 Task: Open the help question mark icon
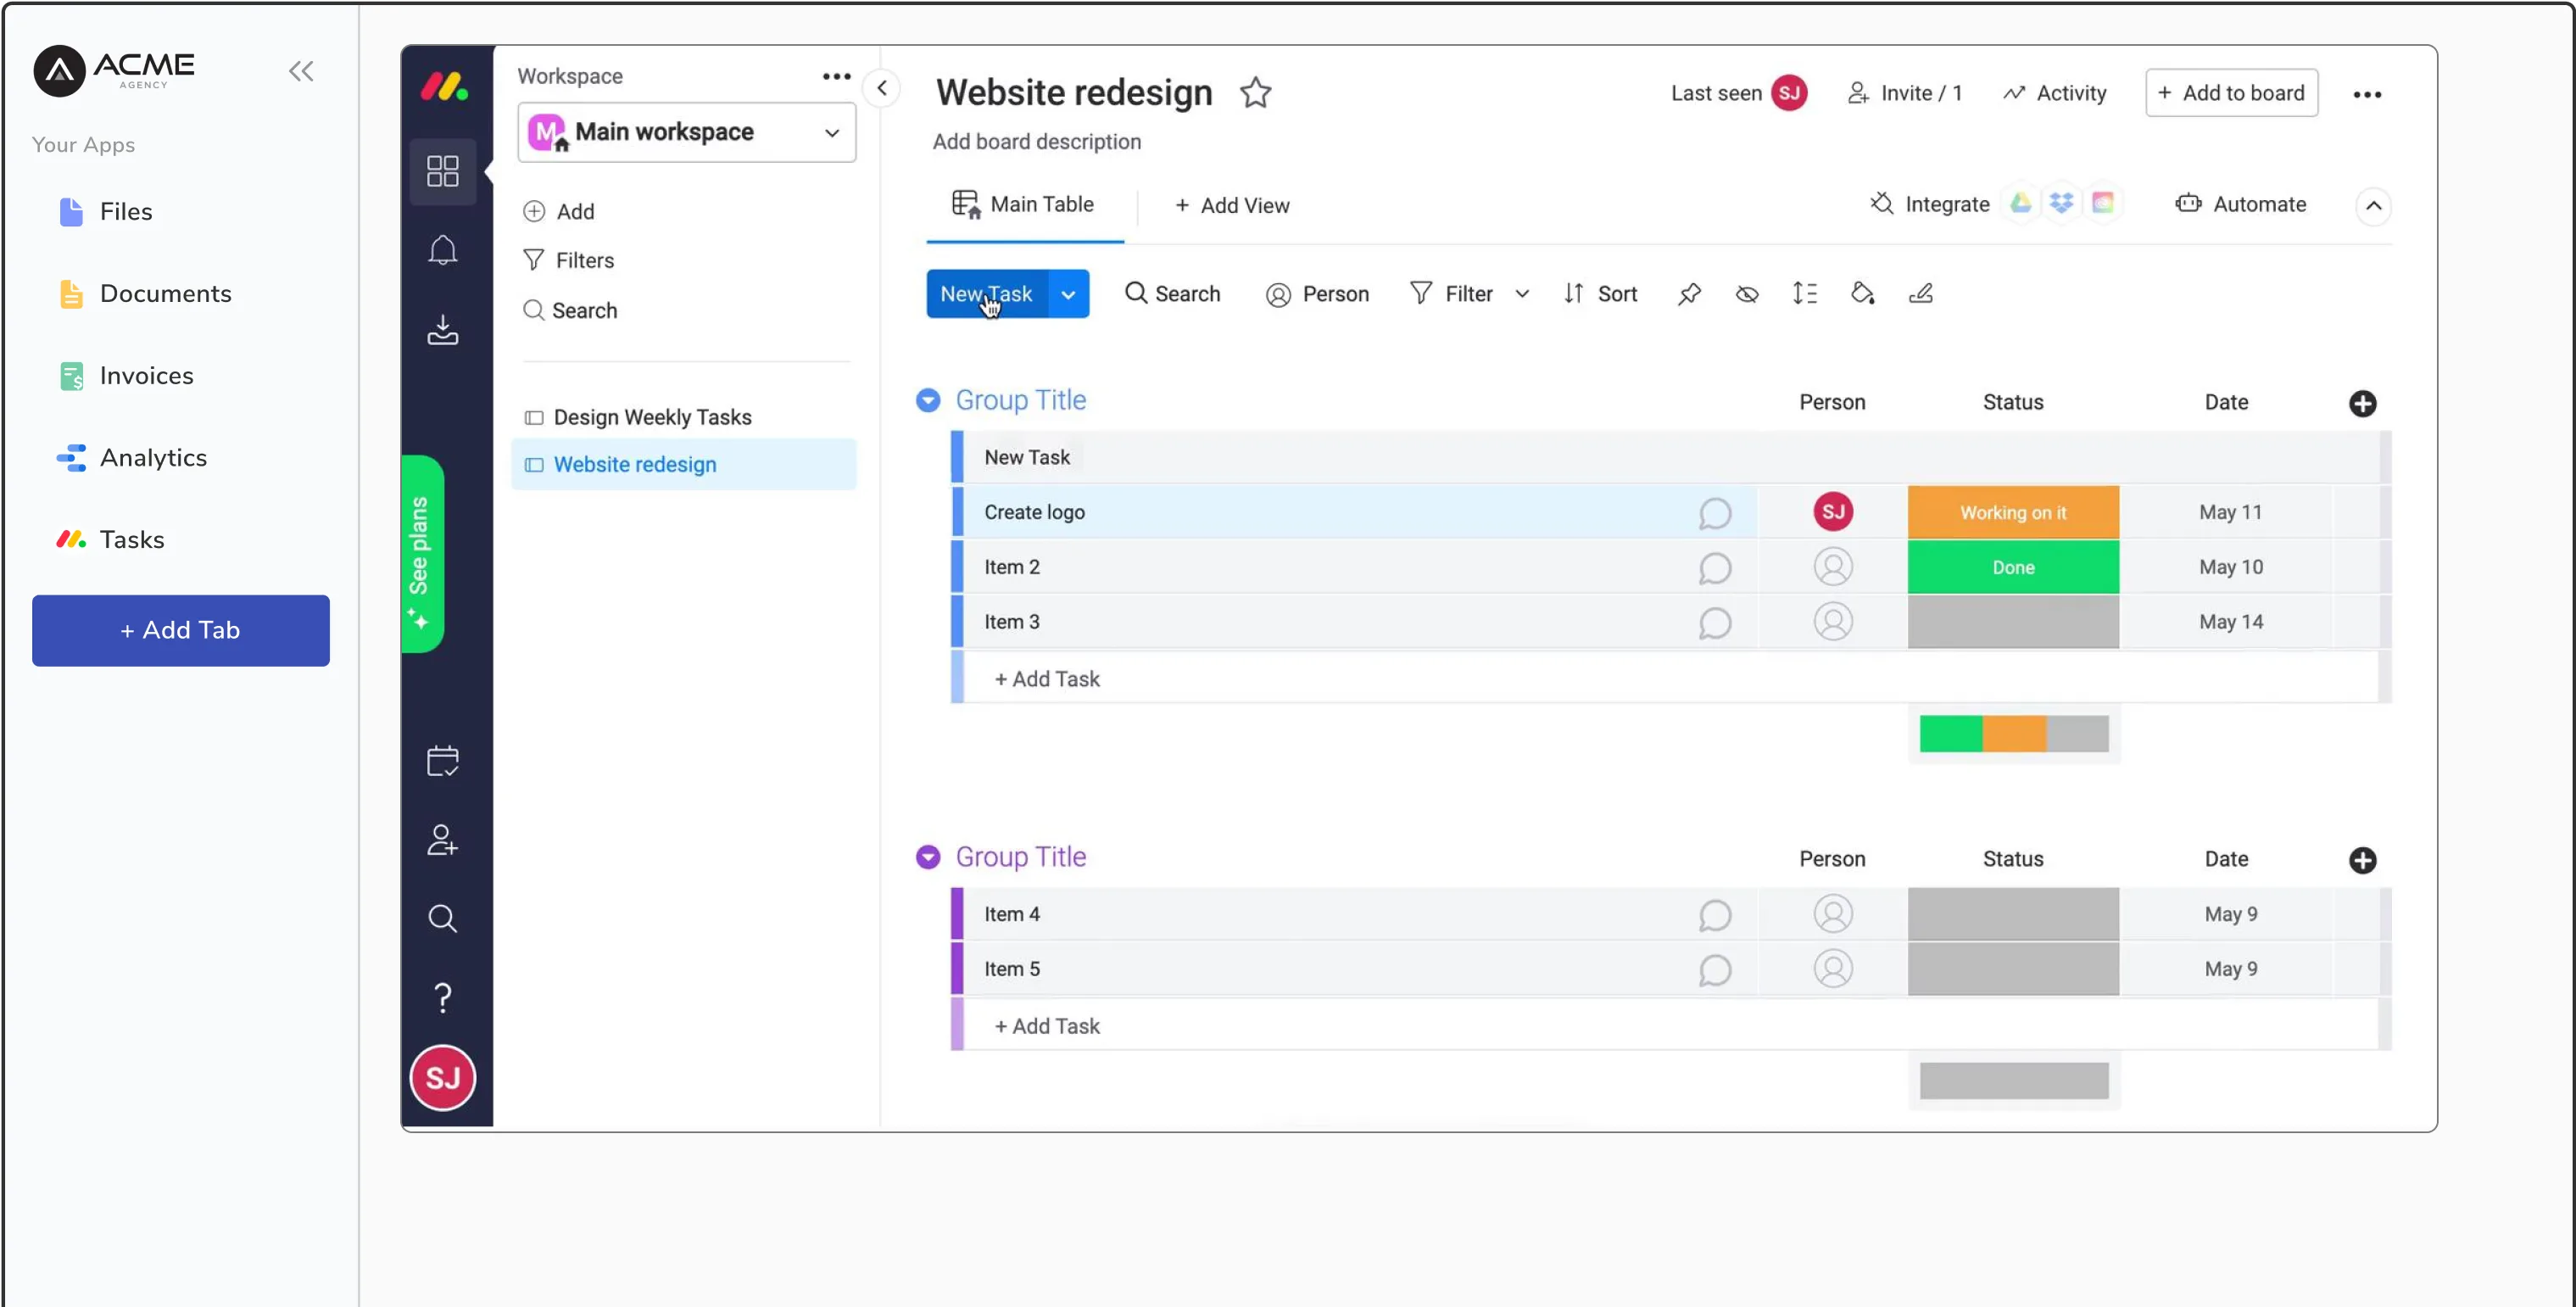(442, 997)
